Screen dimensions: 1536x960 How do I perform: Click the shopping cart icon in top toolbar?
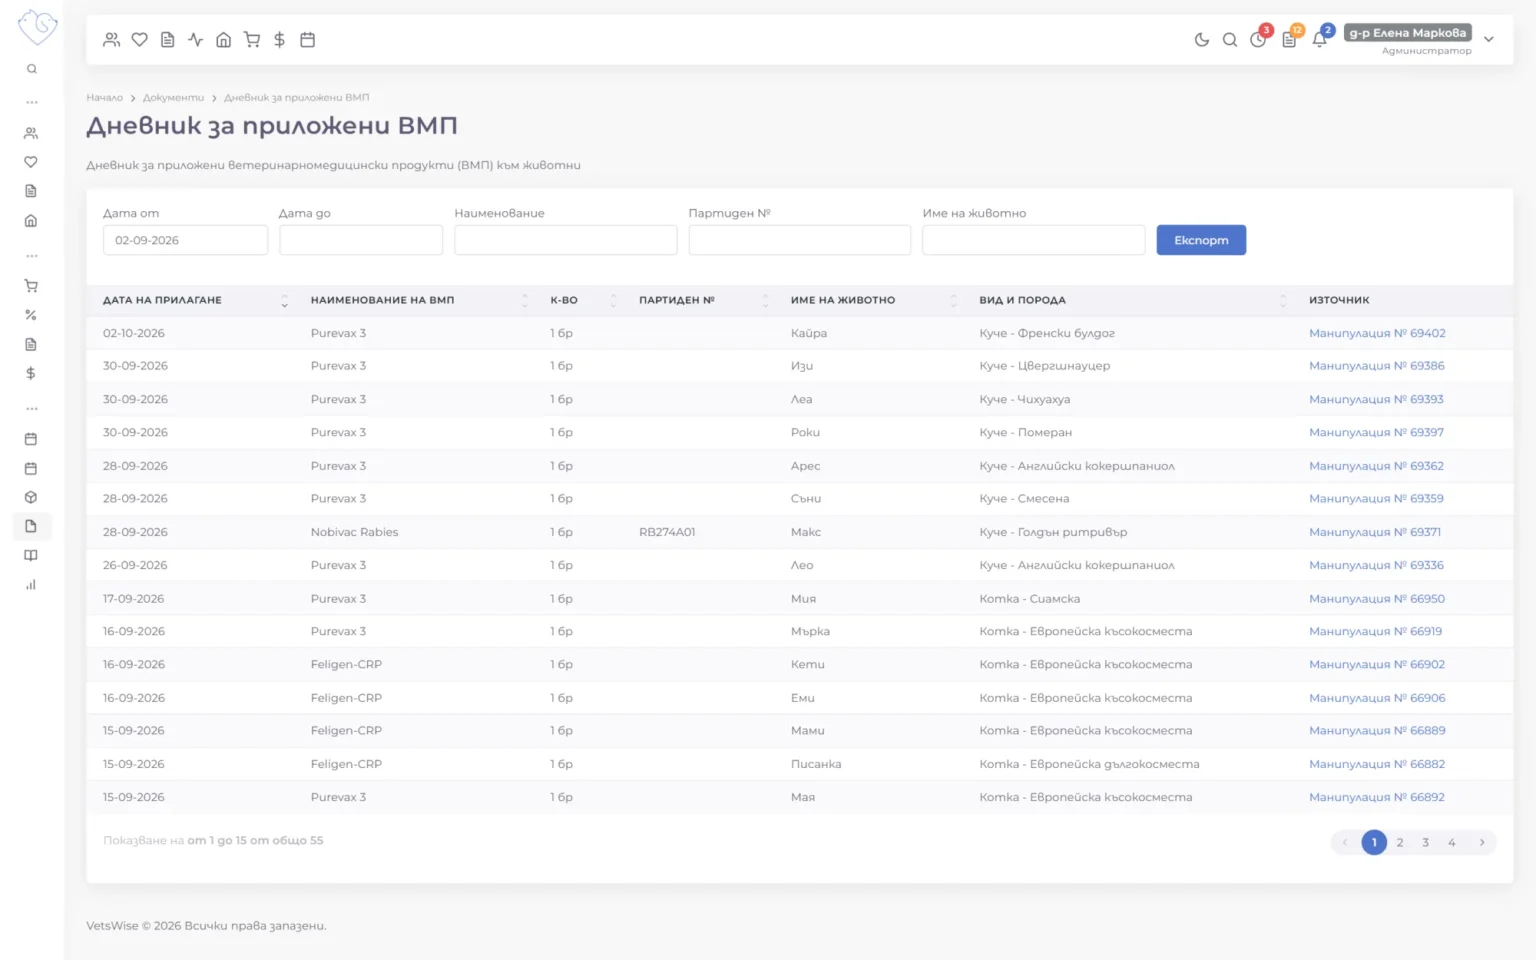(x=252, y=40)
